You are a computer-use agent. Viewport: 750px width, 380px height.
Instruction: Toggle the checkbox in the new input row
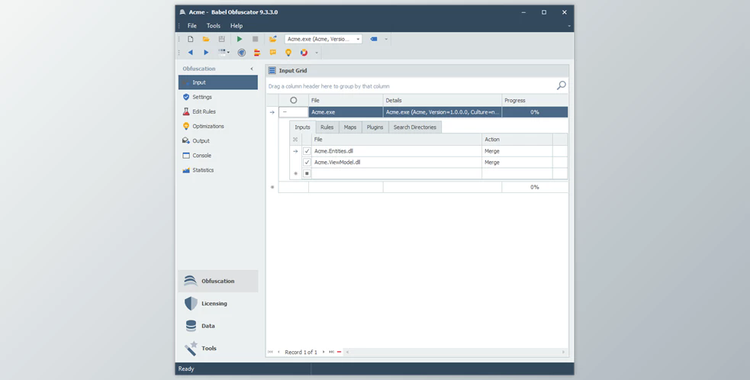pyautogui.click(x=307, y=174)
